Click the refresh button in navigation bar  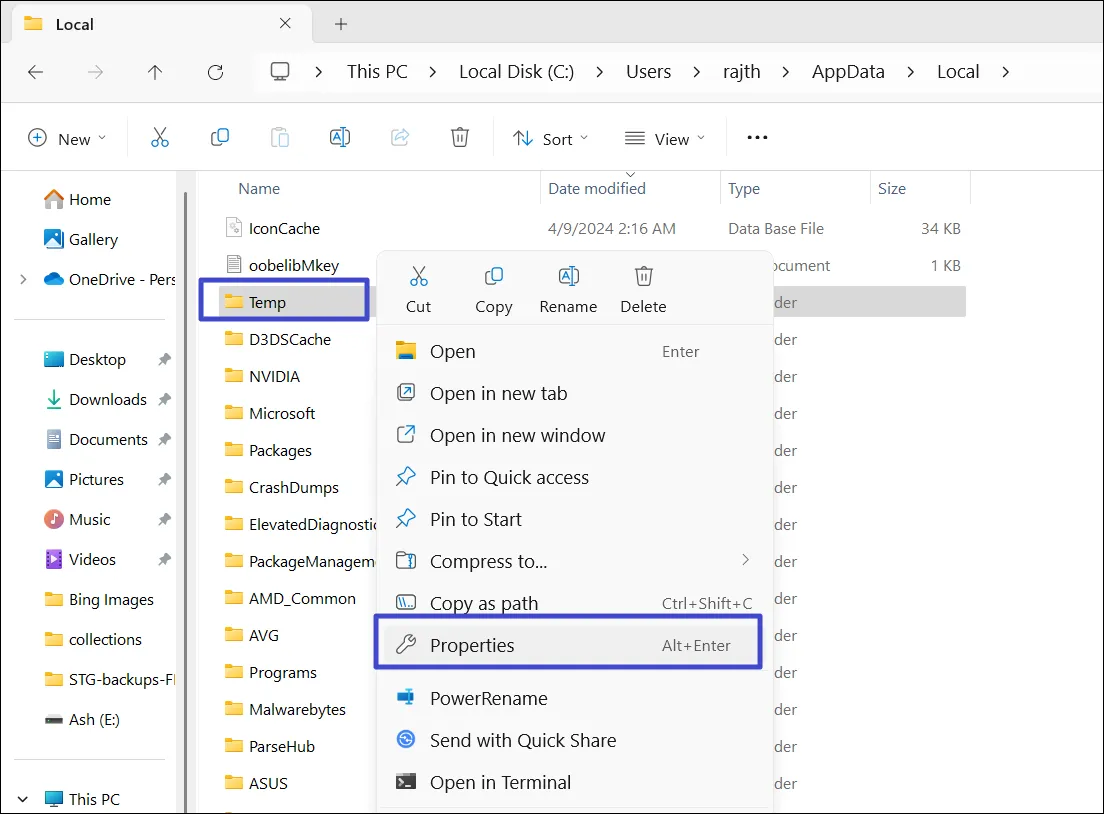[x=215, y=72]
